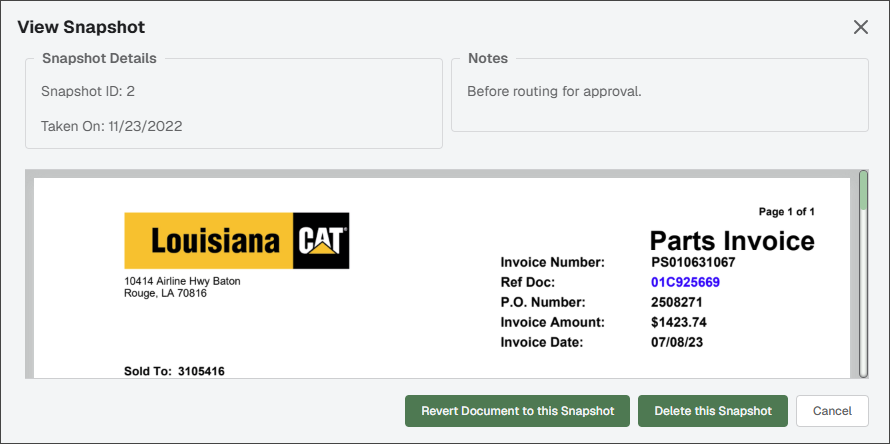Viewport: 890px width, 444px height.
Task: Open the Ref Doc link 01C925669
Action: [x=685, y=282]
